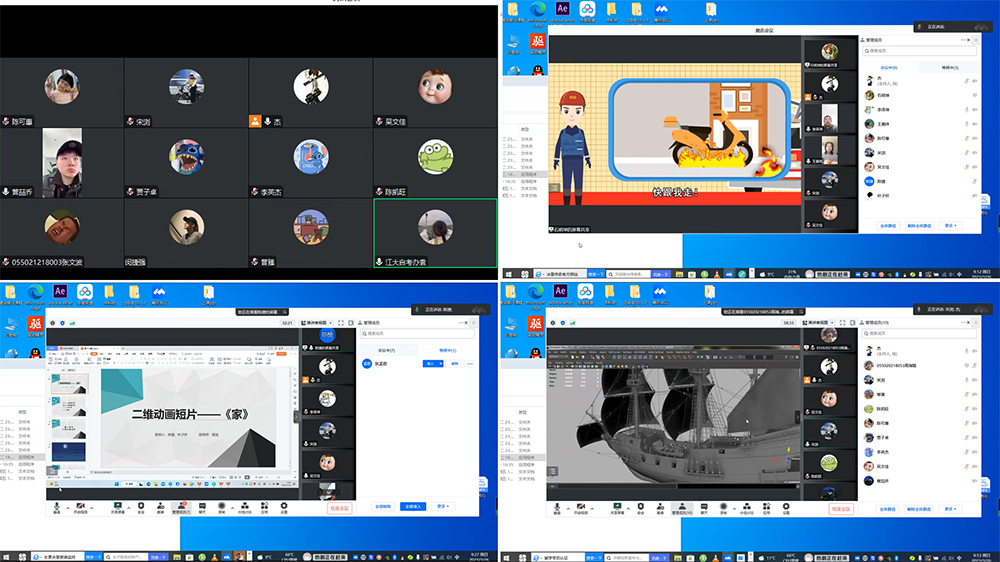This screenshot has width=1000, height=562.
Task: Click 移除 for 张孟君 in waiting list
Action: tap(455, 364)
